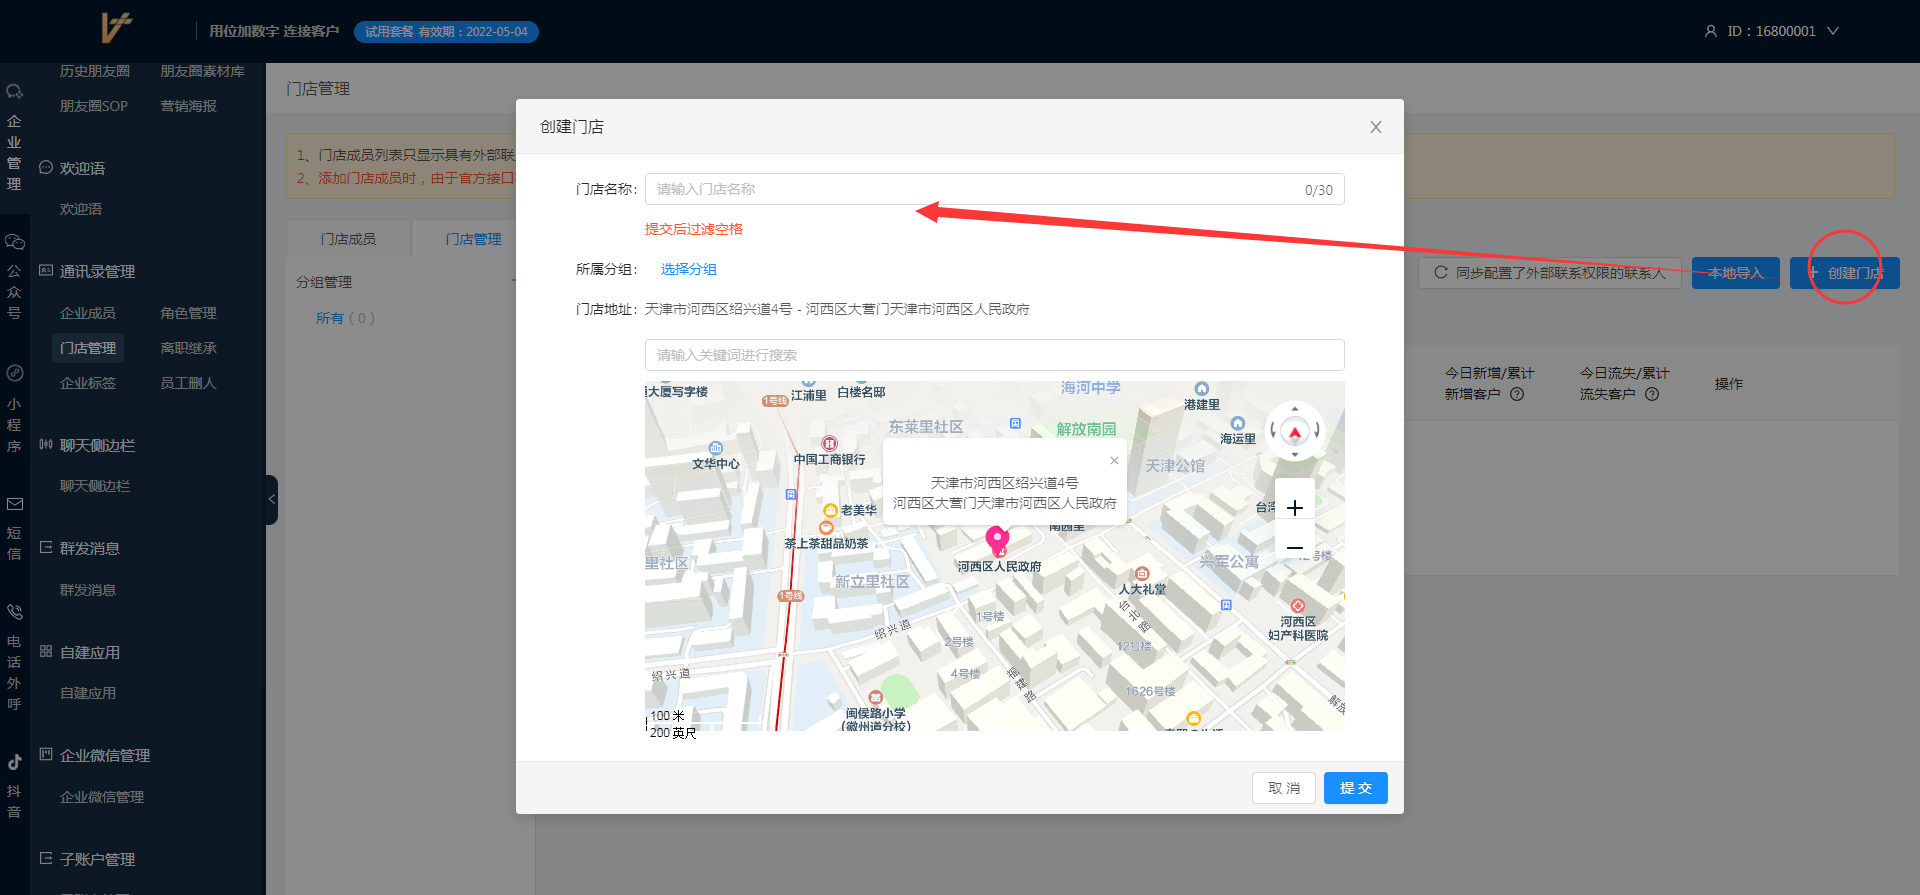
Task: Close the map address info popup
Action: pos(1114,461)
